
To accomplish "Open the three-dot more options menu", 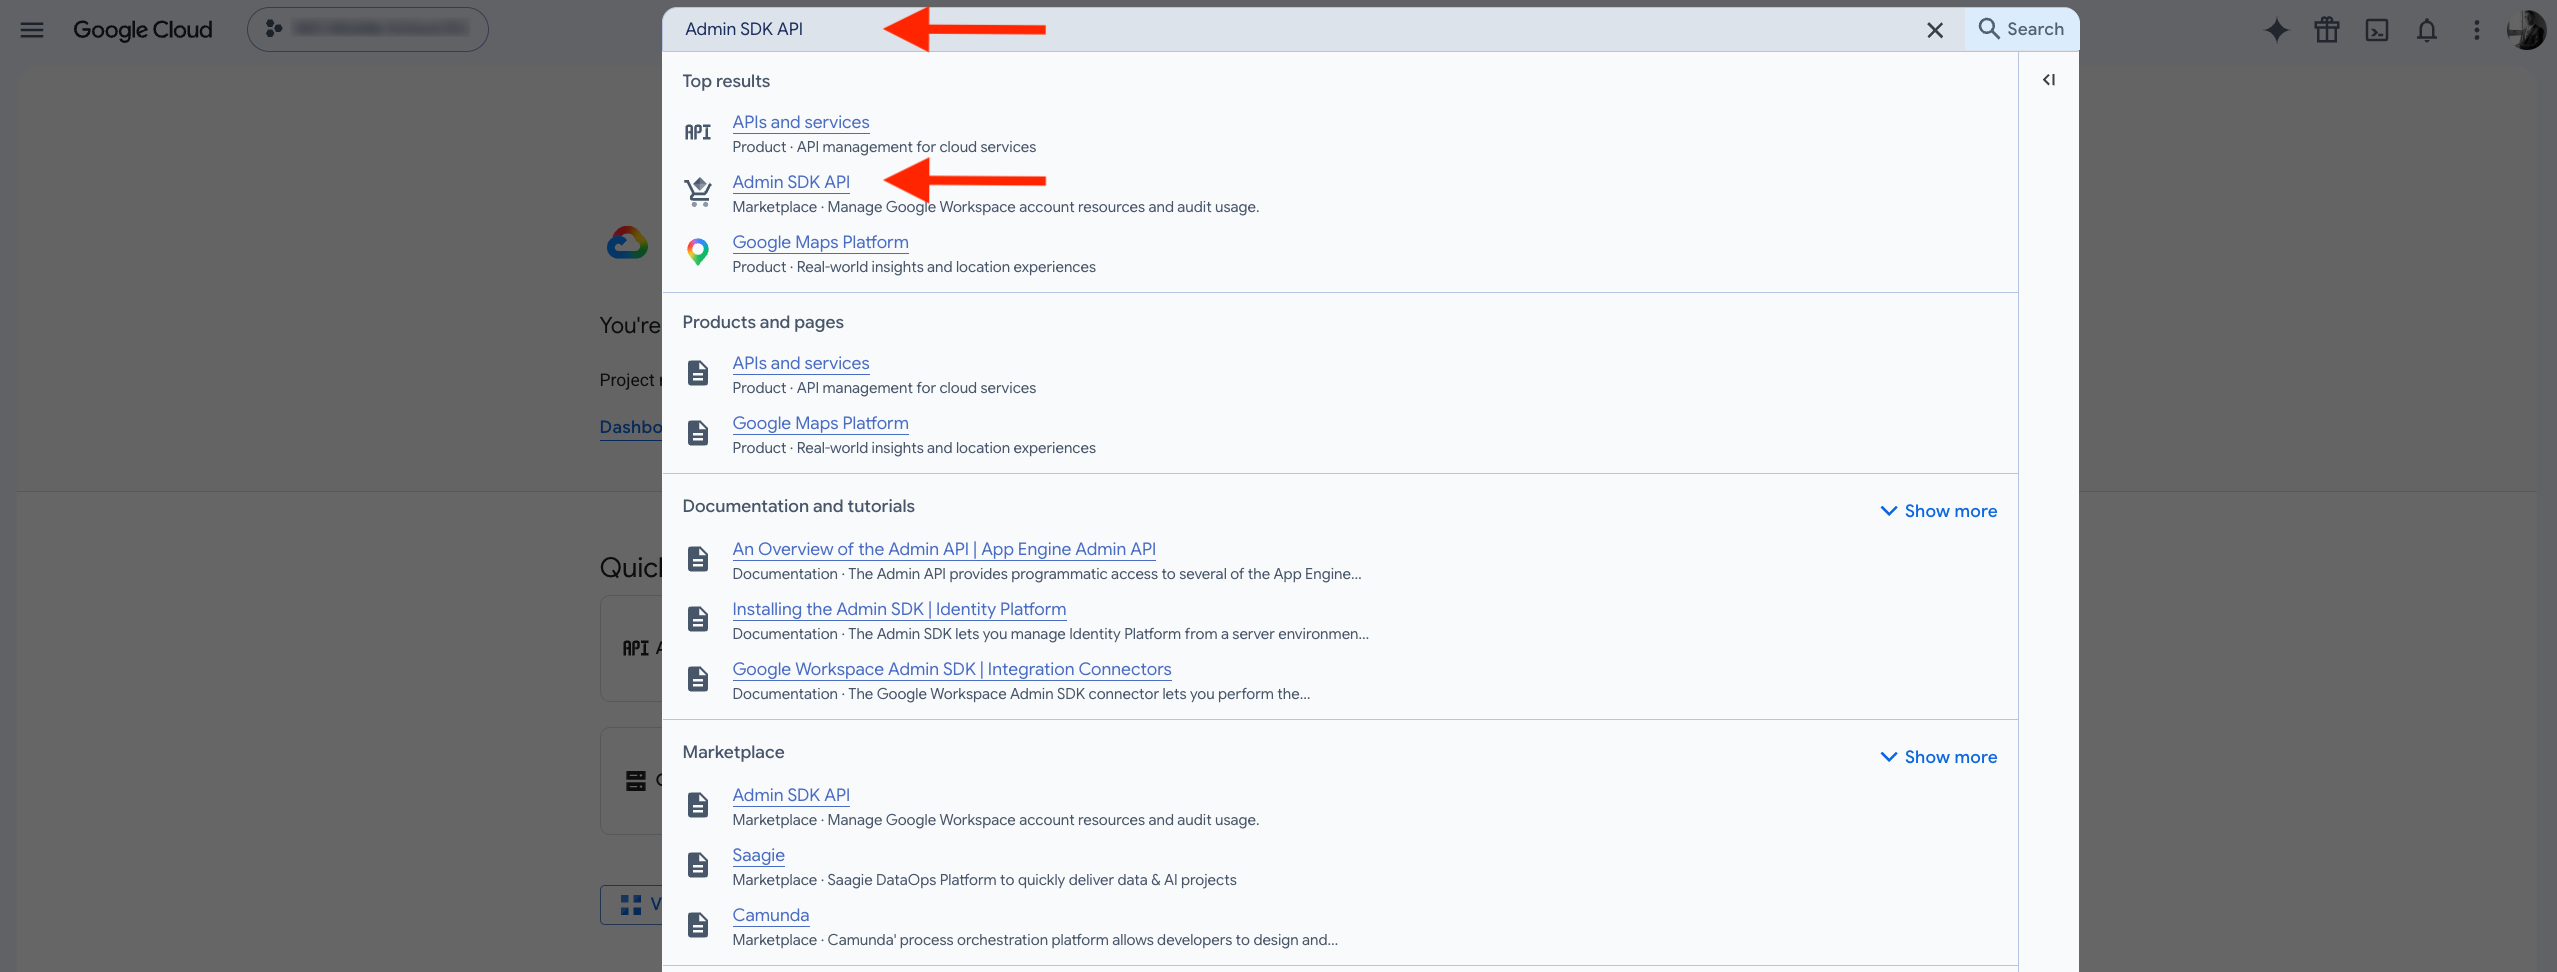I will click(x=2477, y=30).
